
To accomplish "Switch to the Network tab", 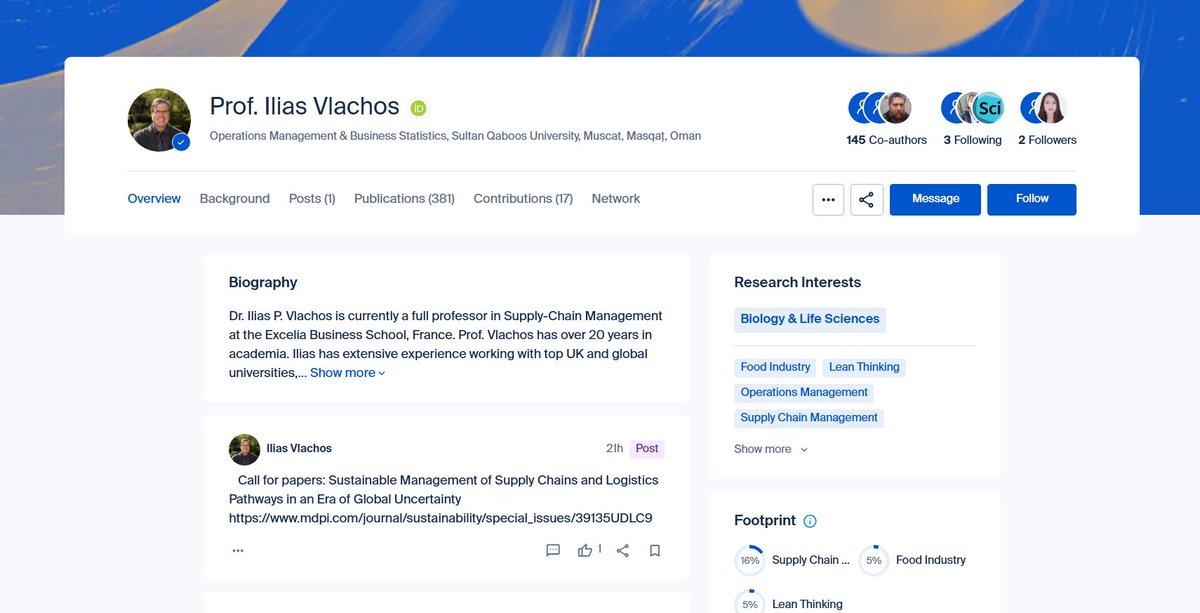I will pyautogui.click(x=616, y=199).
